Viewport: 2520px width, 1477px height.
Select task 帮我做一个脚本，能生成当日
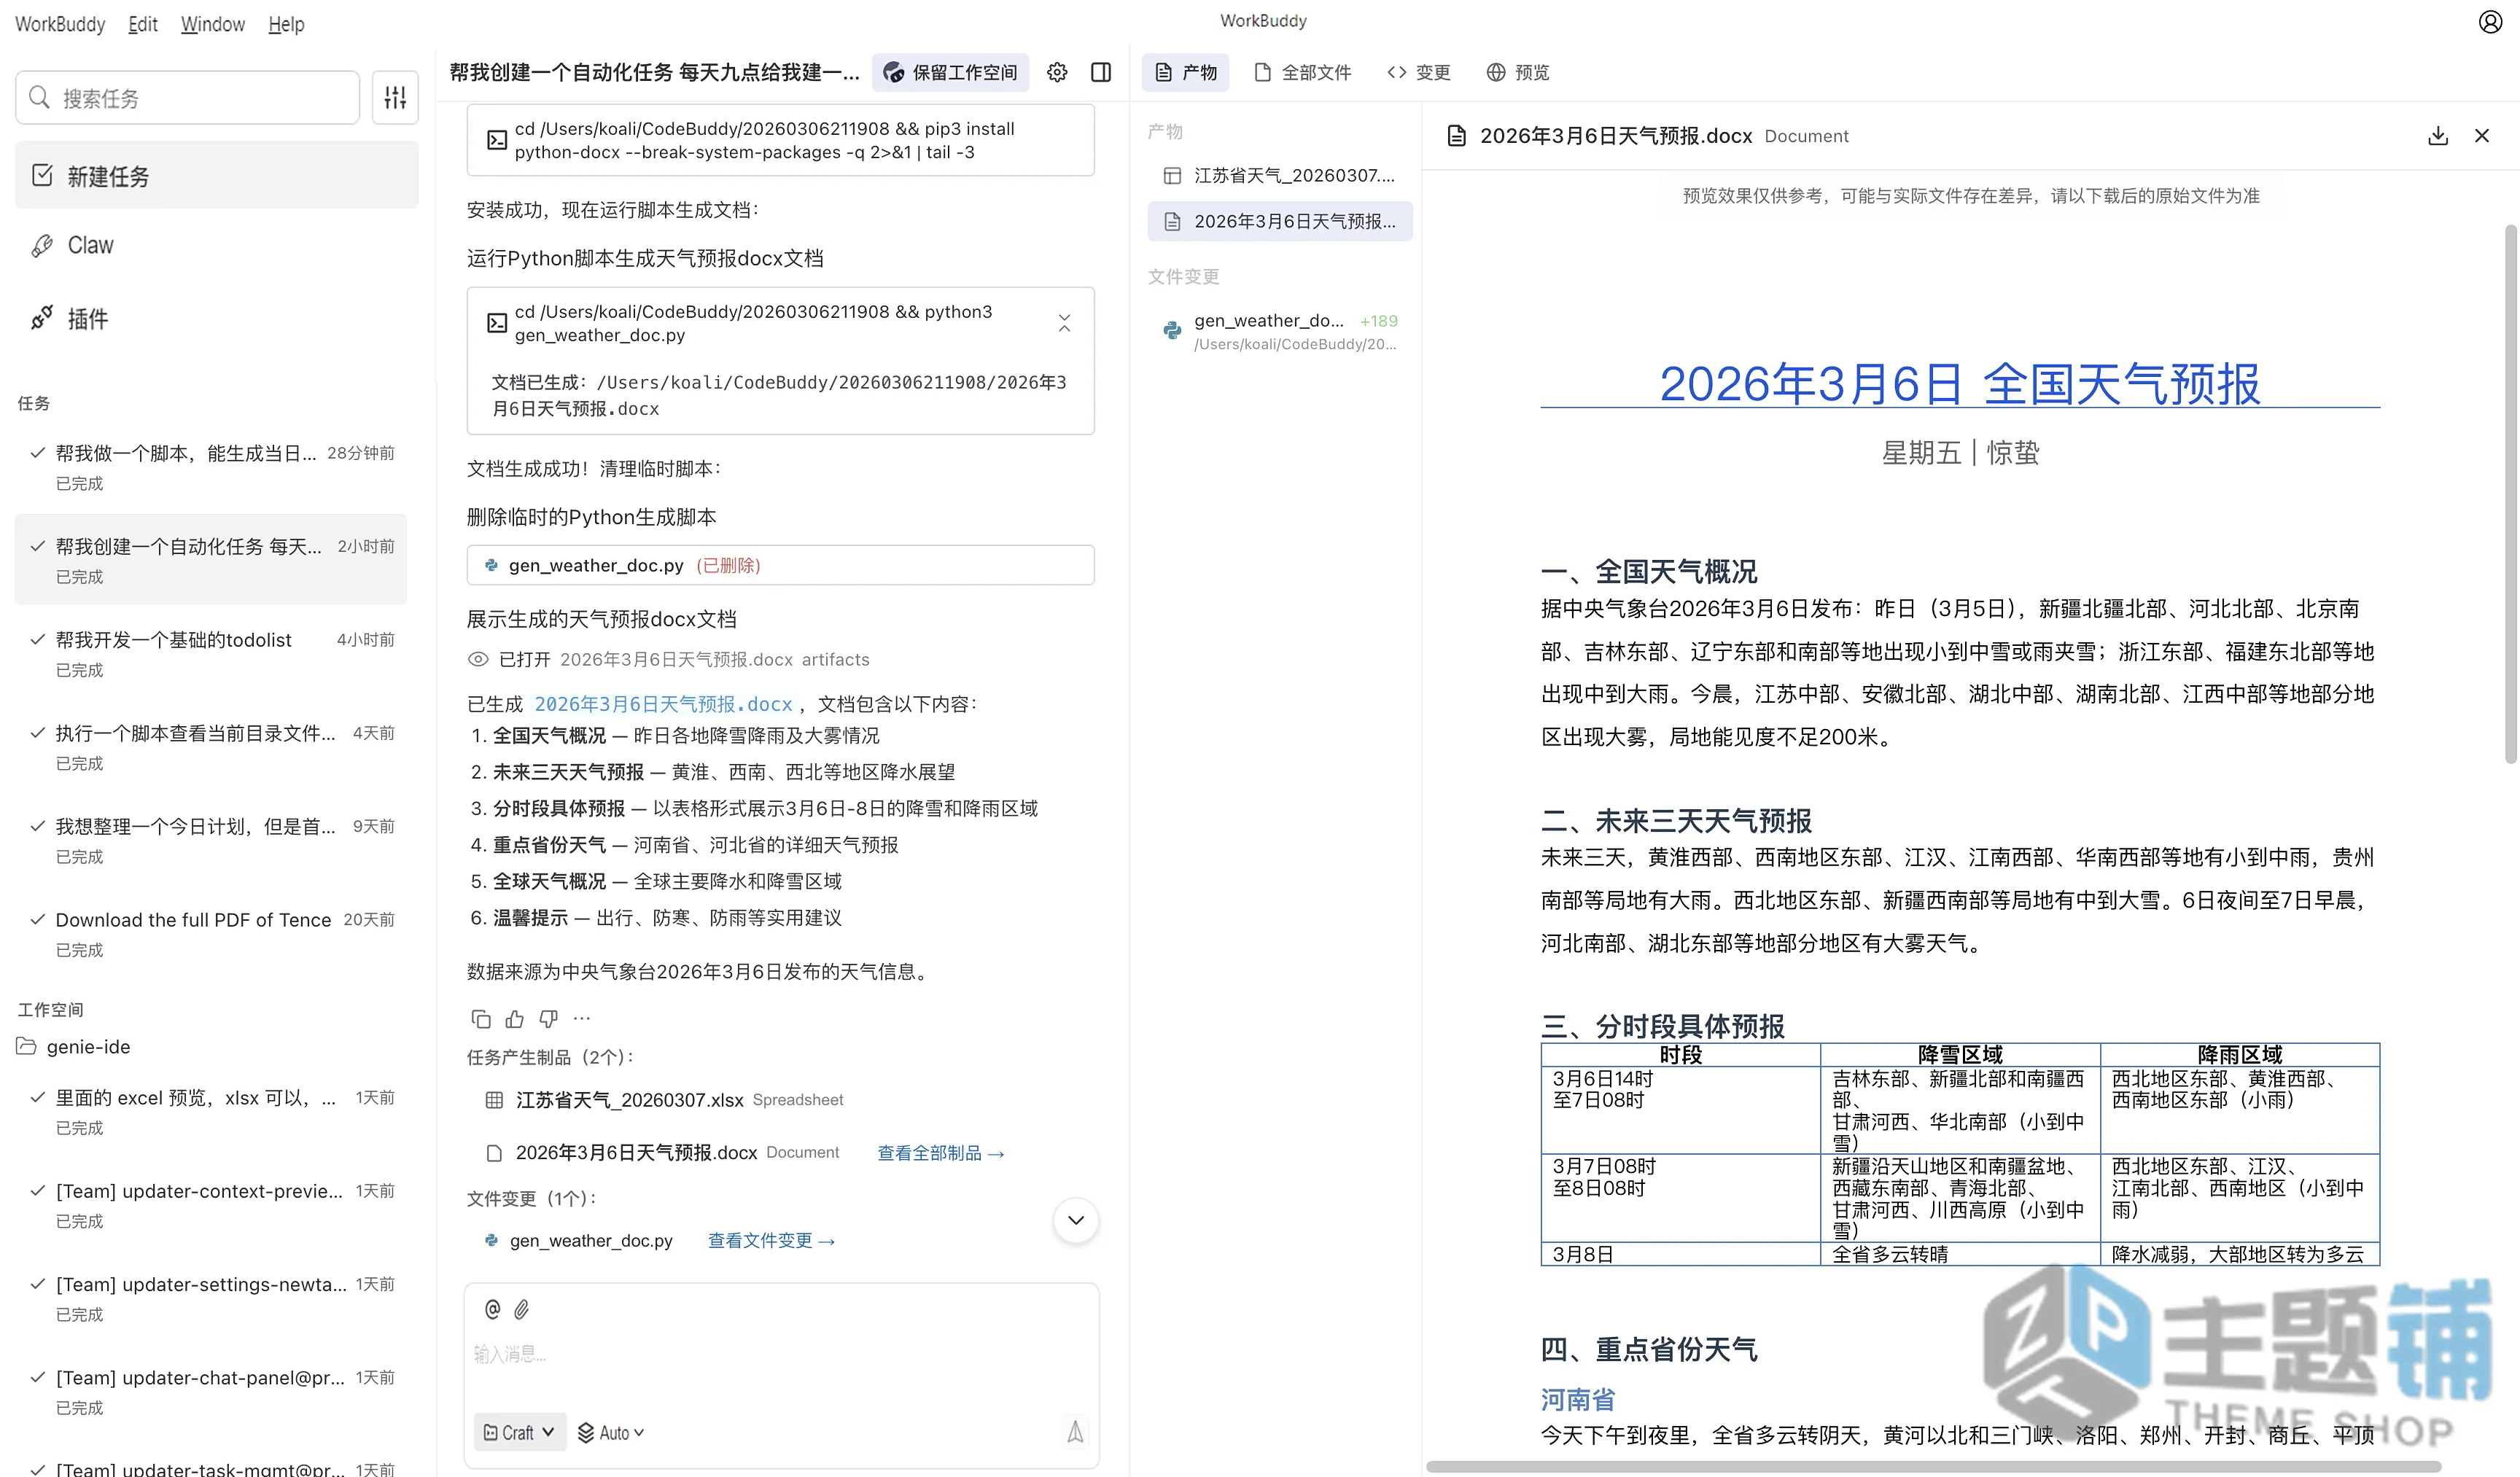pos(211,468)
